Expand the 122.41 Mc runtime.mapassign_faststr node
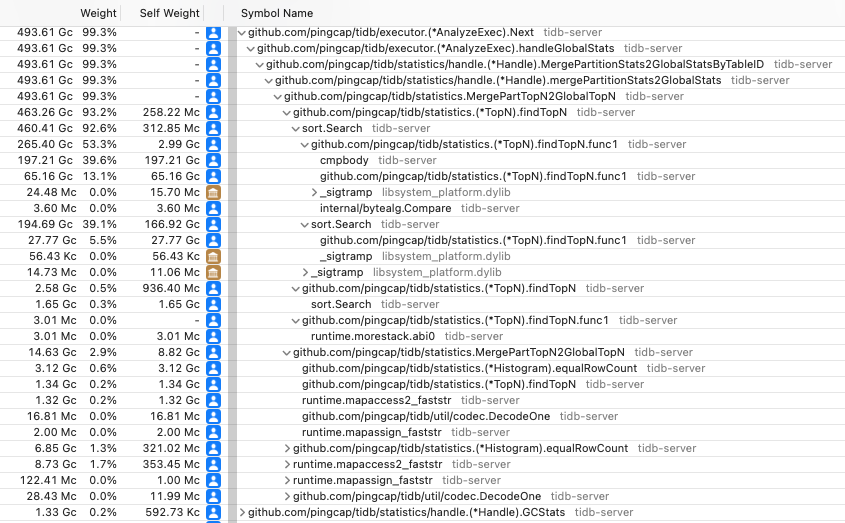This screenshot has height=523, width=845. 287,480
